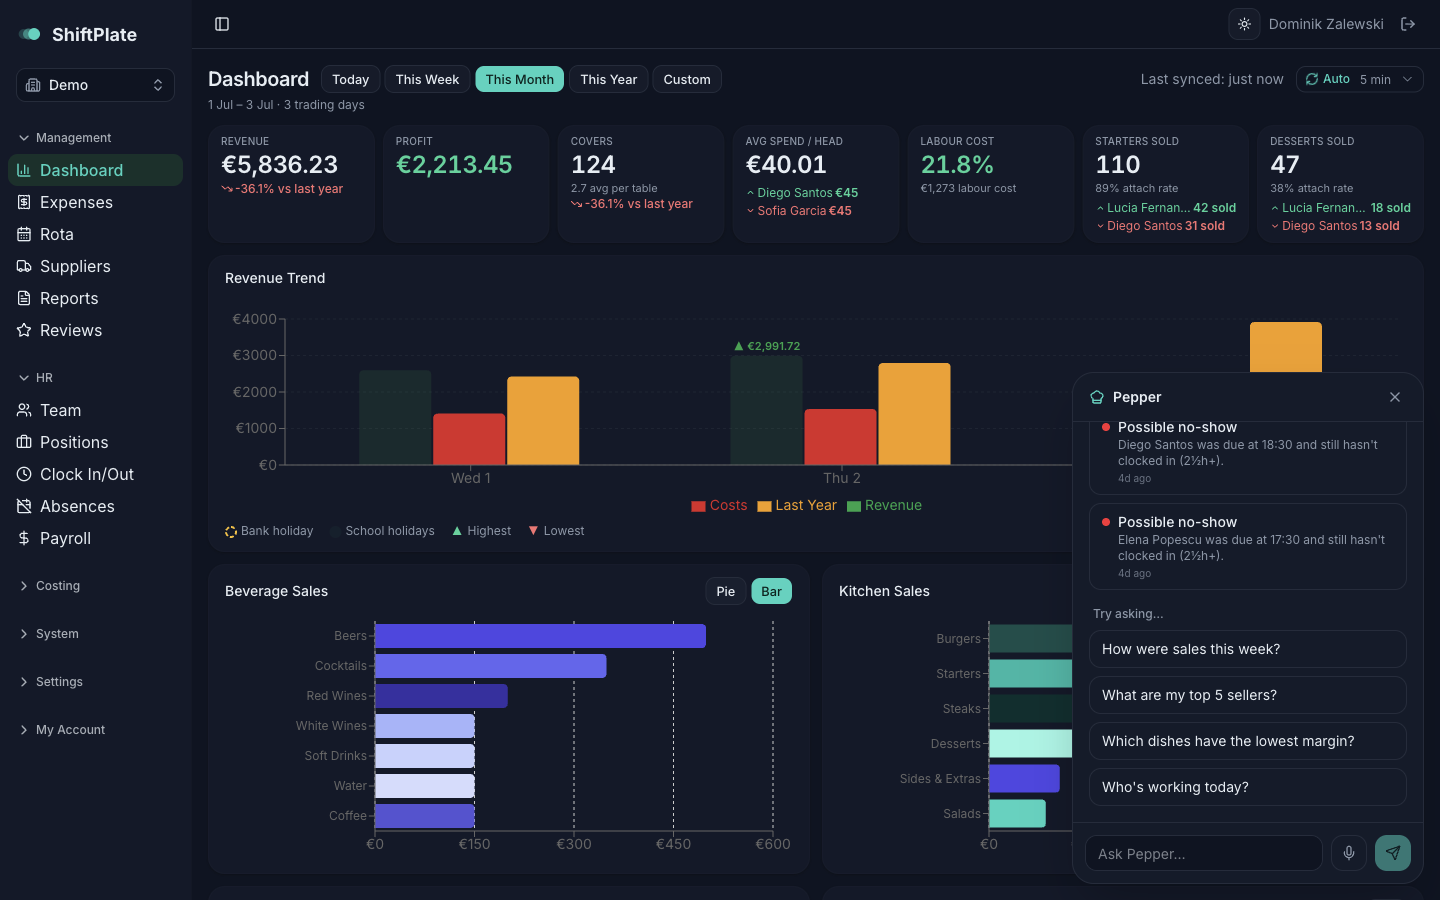This screenshot has width=1440, height=900.
Task: Switch Beverage Sales to Pie view
Action: 726,591
